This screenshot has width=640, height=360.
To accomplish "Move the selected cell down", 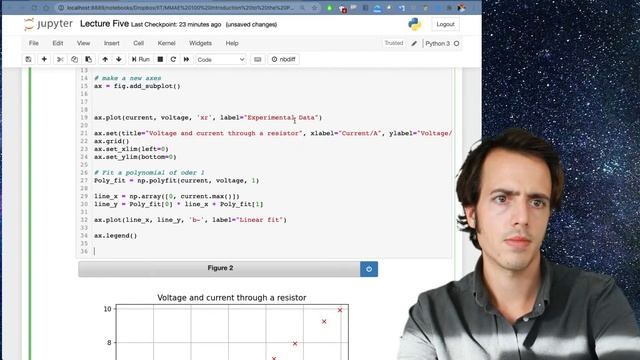I will (x=119, y=60).
